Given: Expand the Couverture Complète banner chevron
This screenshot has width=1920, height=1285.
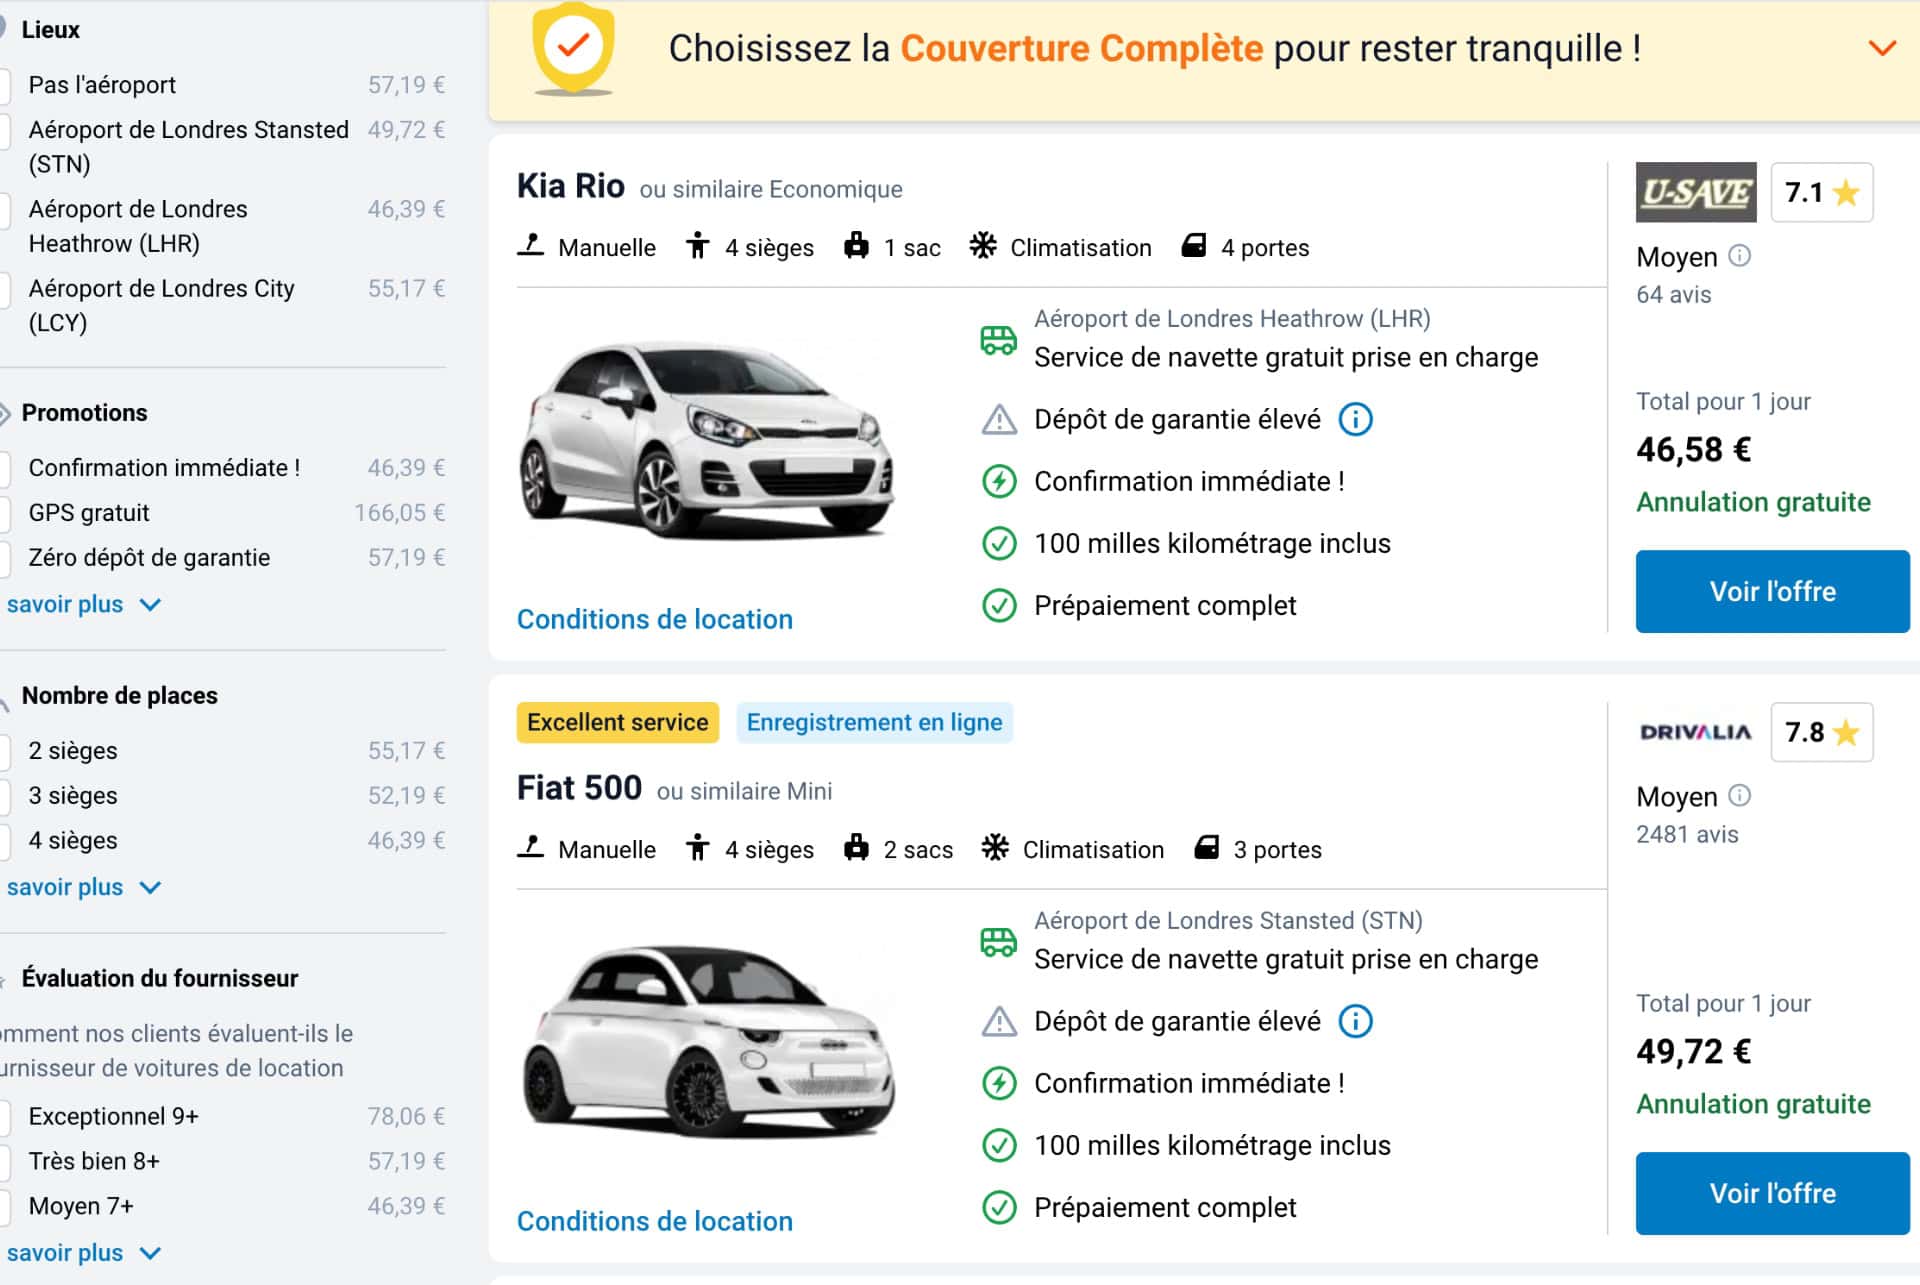Looking at the screenshot, I should point(1882,48).
